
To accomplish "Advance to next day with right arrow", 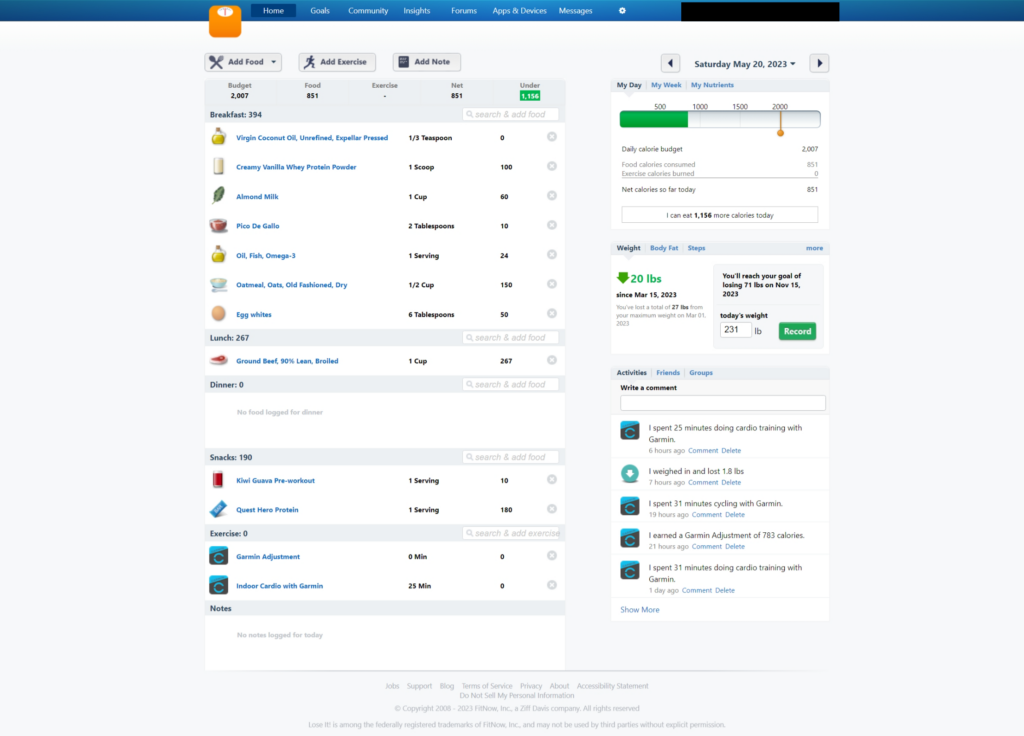I will click(819, 64).
